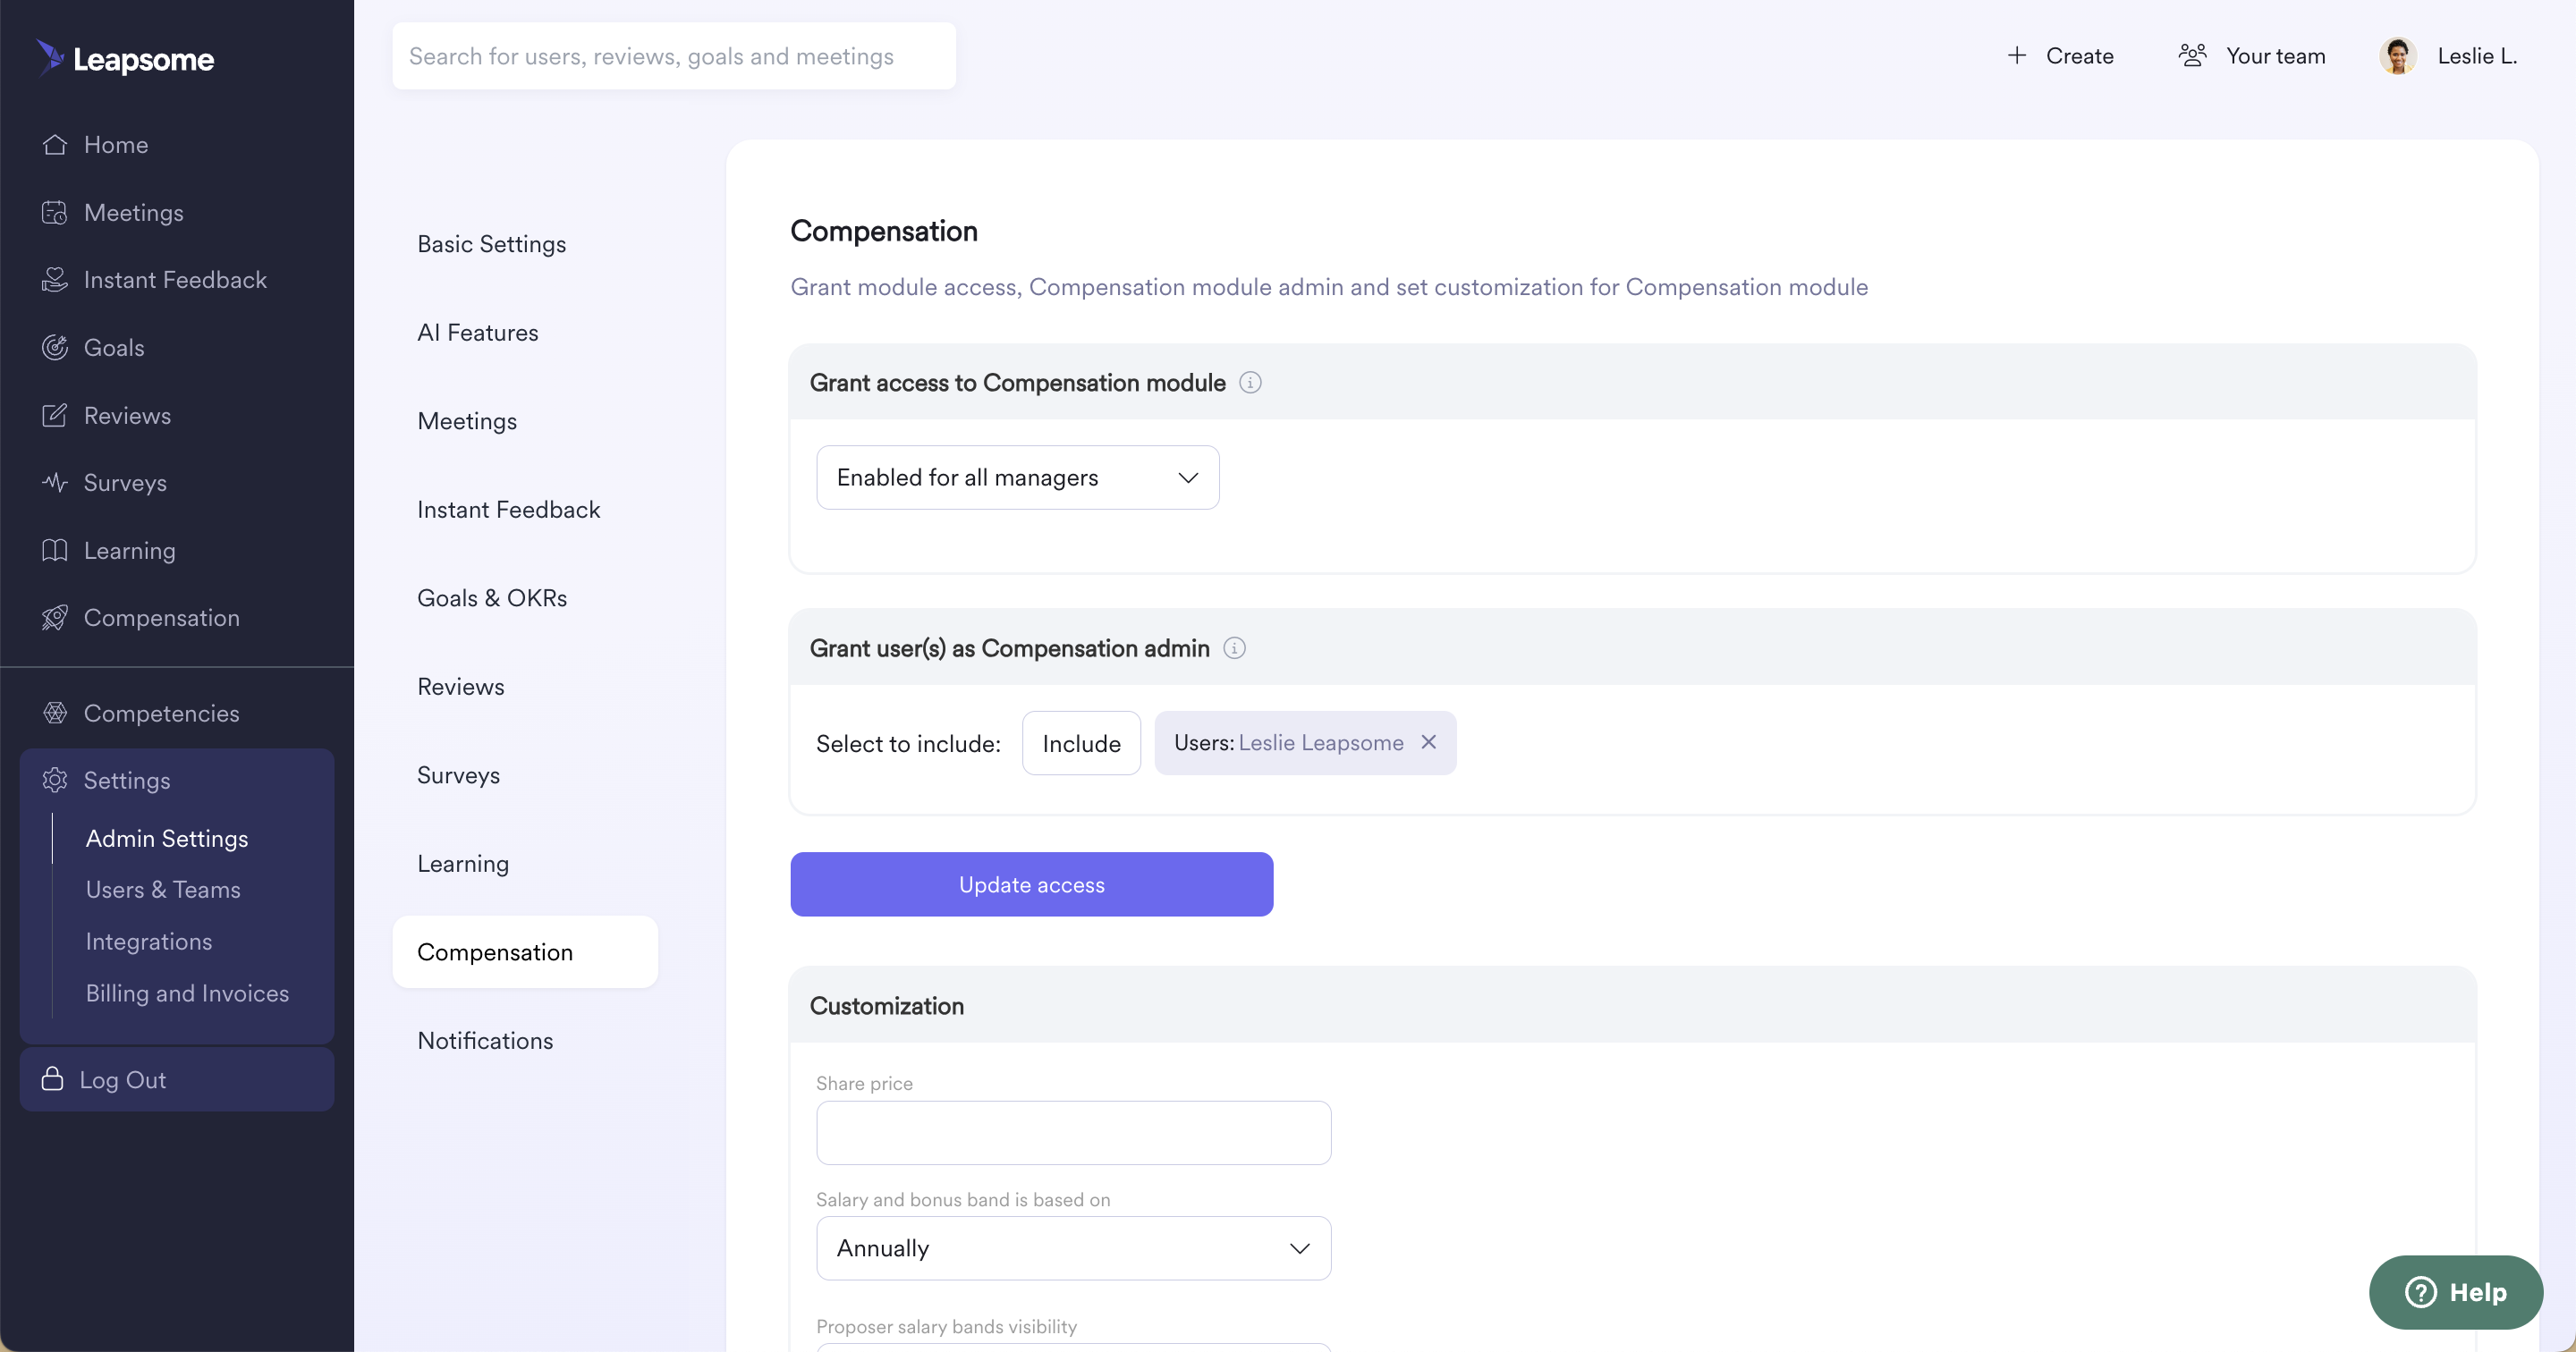The width and height of the screenshot is (2576, 1352).
Task: Click 'Select to include:' label
Action: (x=908, y=744)
